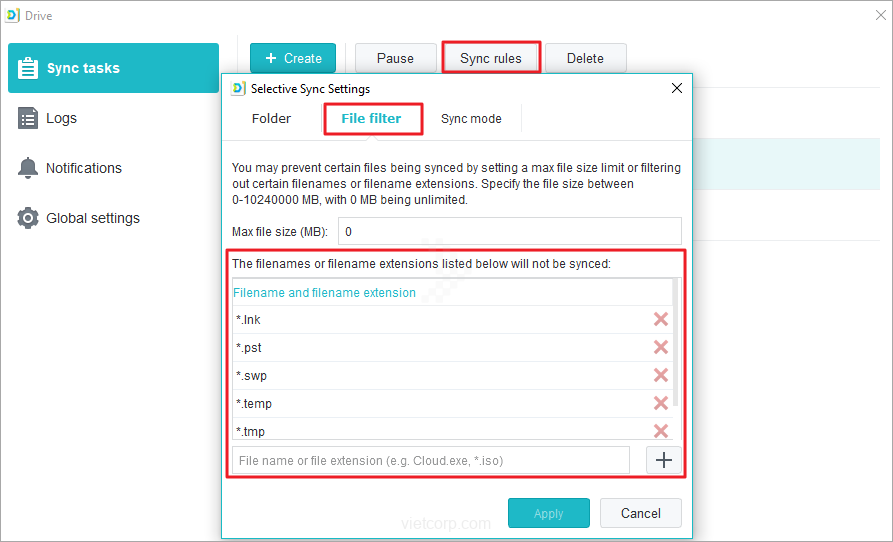
Task: Click the Max file size input field
Action: click(x=510, y=231)
